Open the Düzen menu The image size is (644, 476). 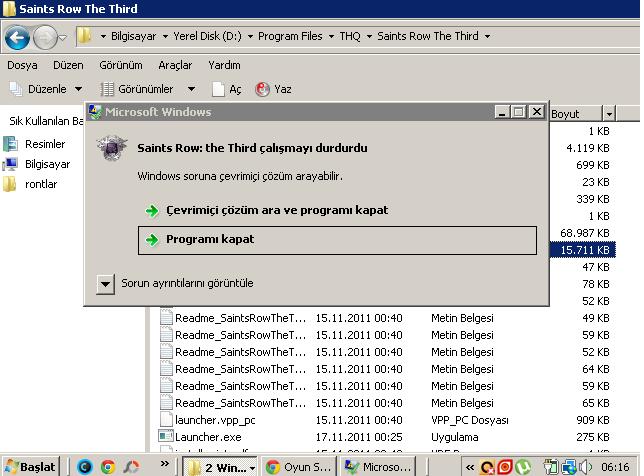[68, 65]
